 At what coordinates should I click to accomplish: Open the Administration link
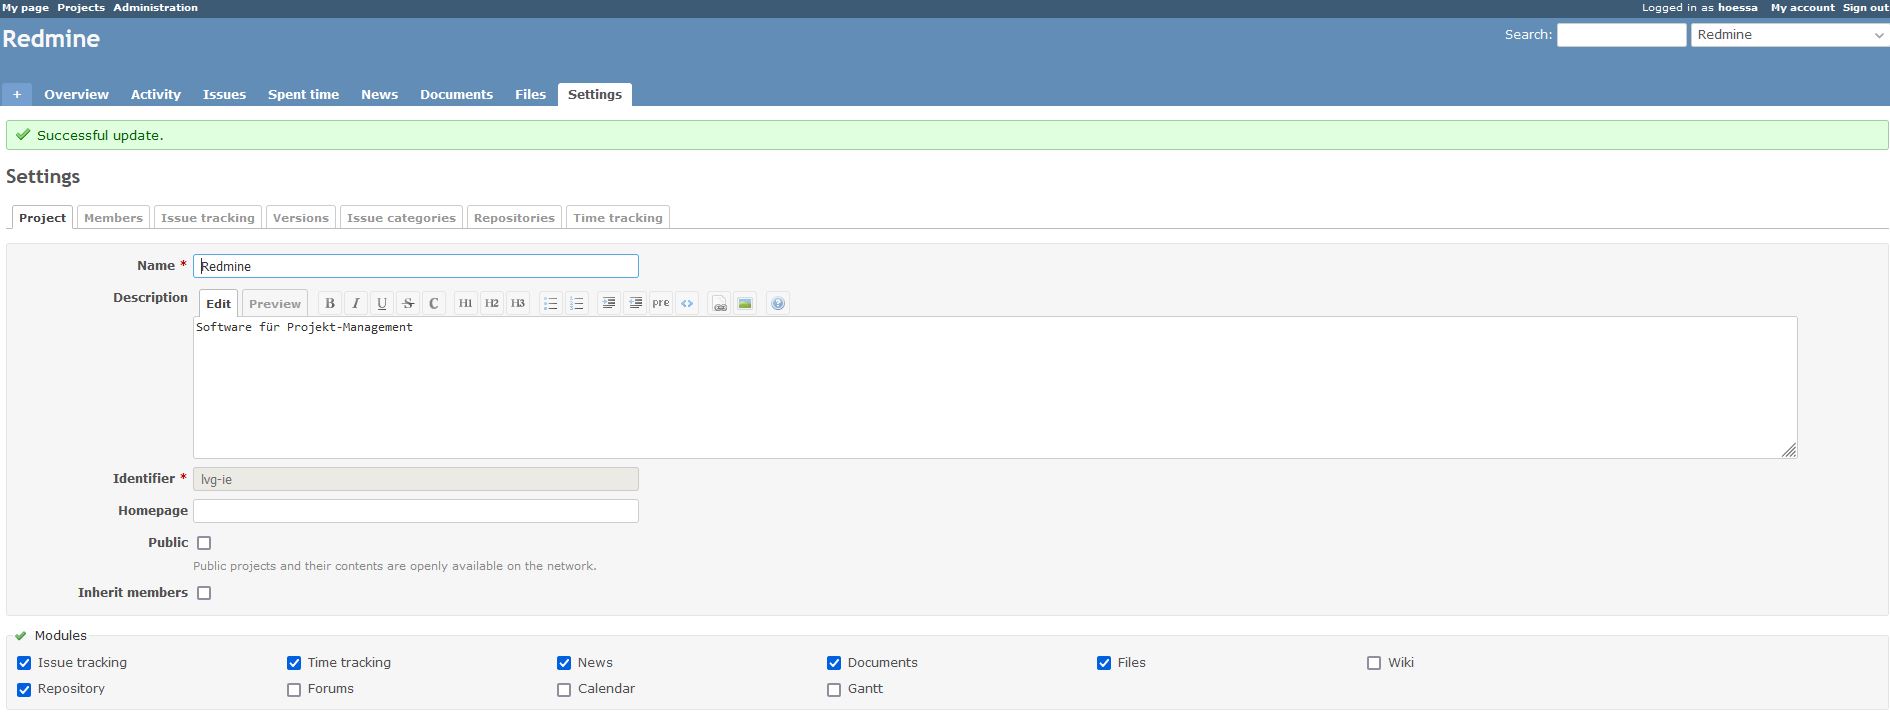pyautogui.click(x=155, y=7)
